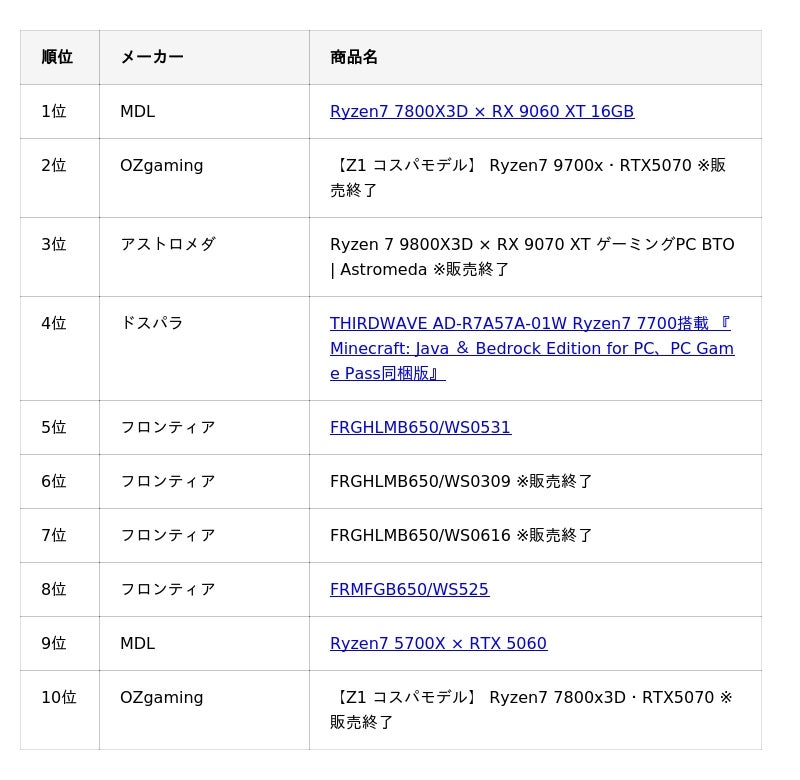Click the 10位 rank cell
The width and height of the screenshot is (800, 780).
(60, 710)
